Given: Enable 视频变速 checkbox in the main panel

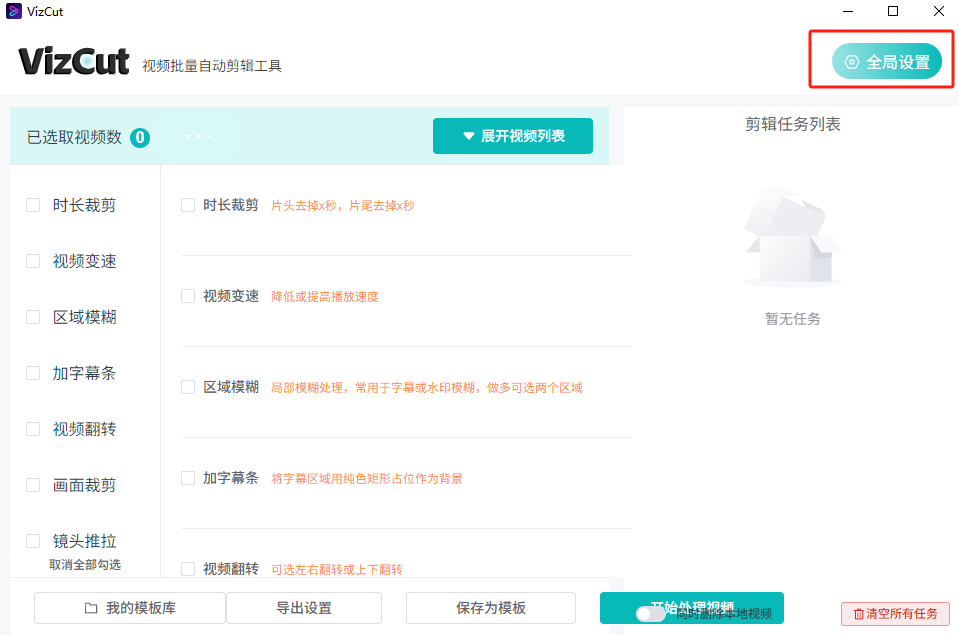Looking at the screenshot, I should pos(188,296).
